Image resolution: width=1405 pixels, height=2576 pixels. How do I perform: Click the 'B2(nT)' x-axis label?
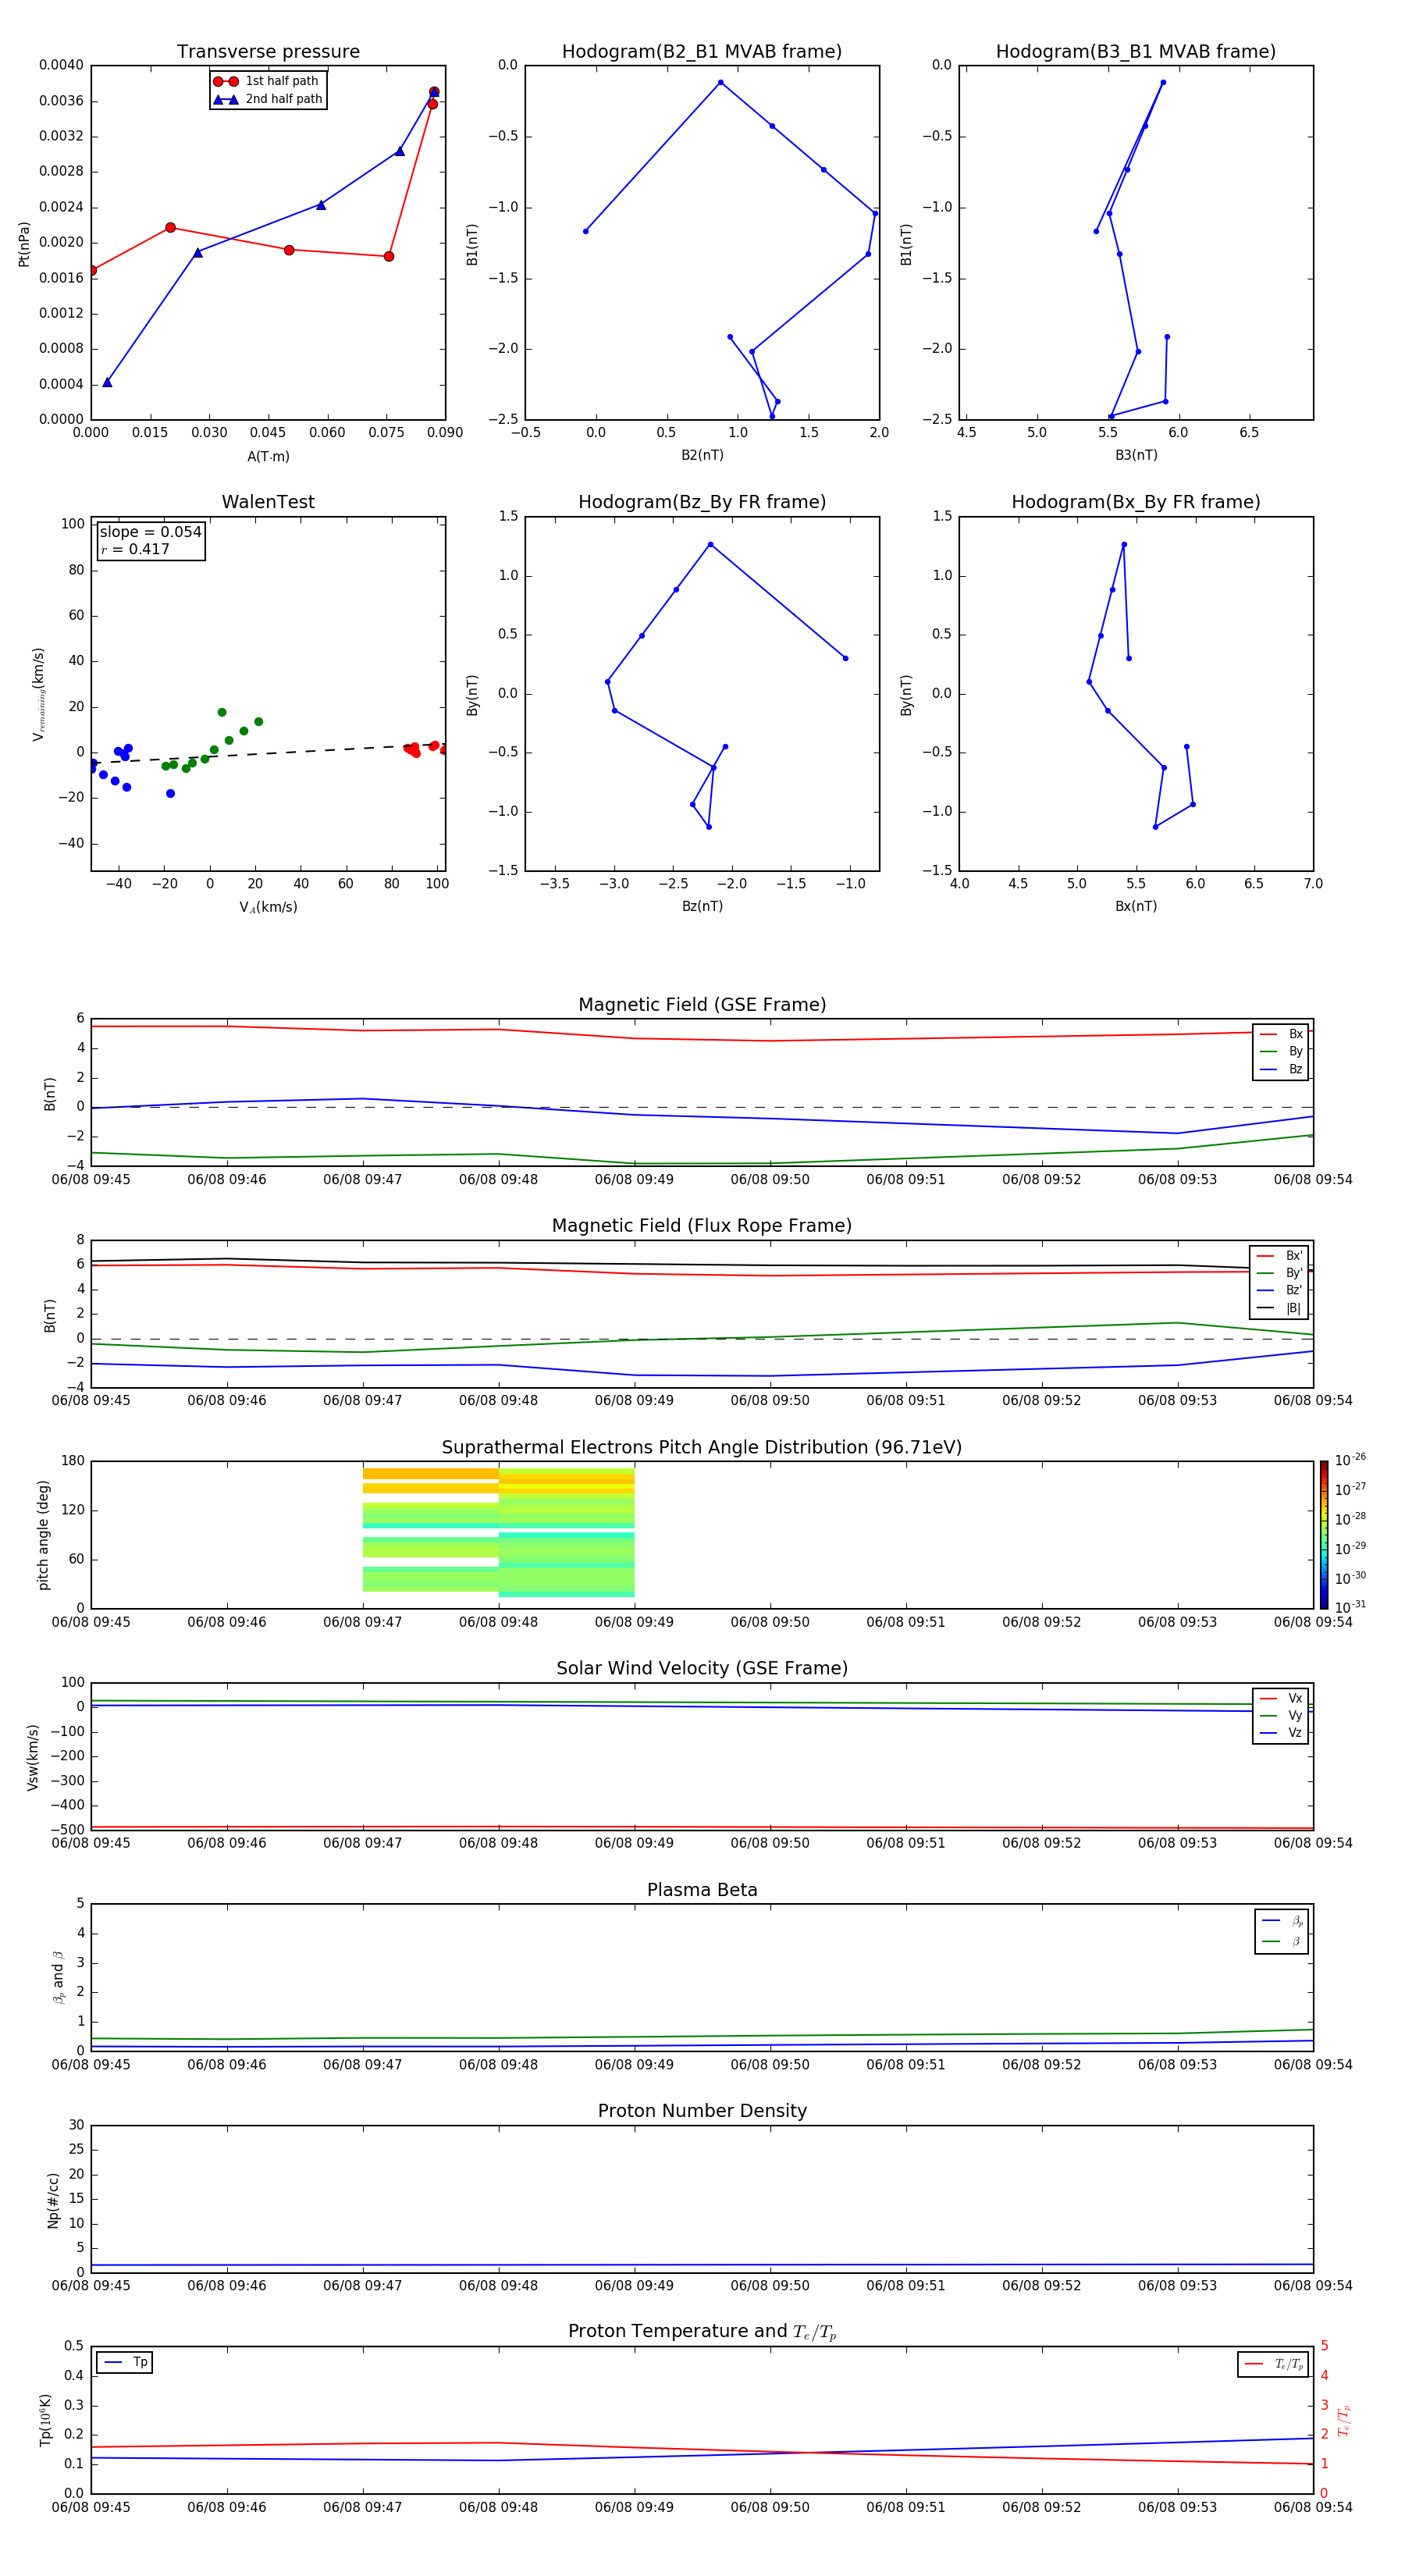[702, 455]
